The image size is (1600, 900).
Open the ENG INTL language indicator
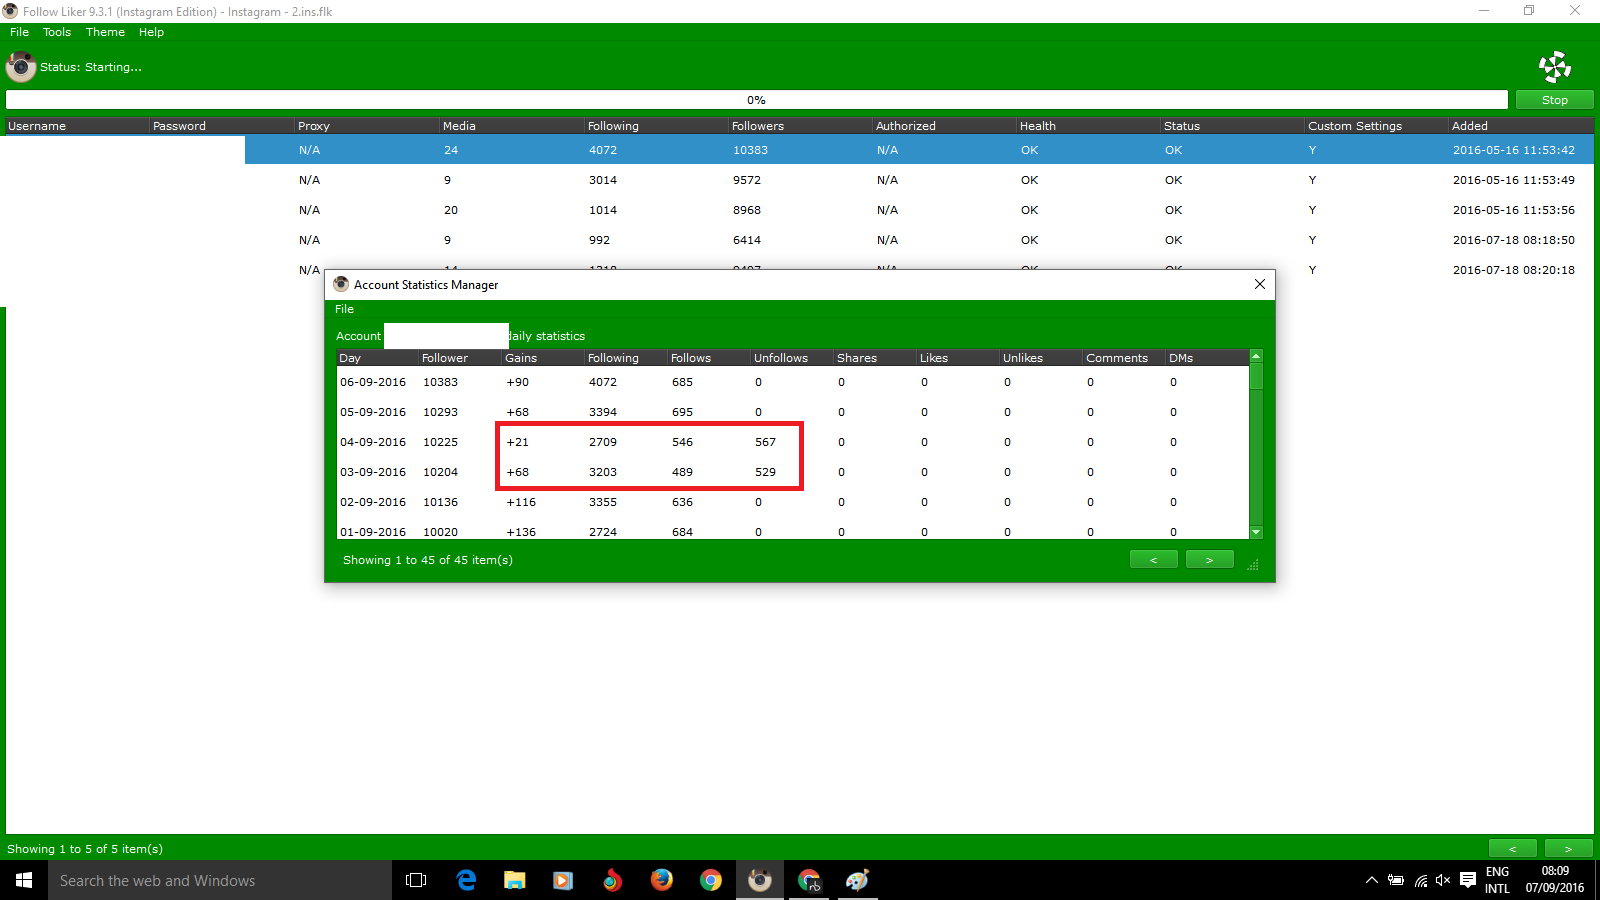coord(1497,880)
